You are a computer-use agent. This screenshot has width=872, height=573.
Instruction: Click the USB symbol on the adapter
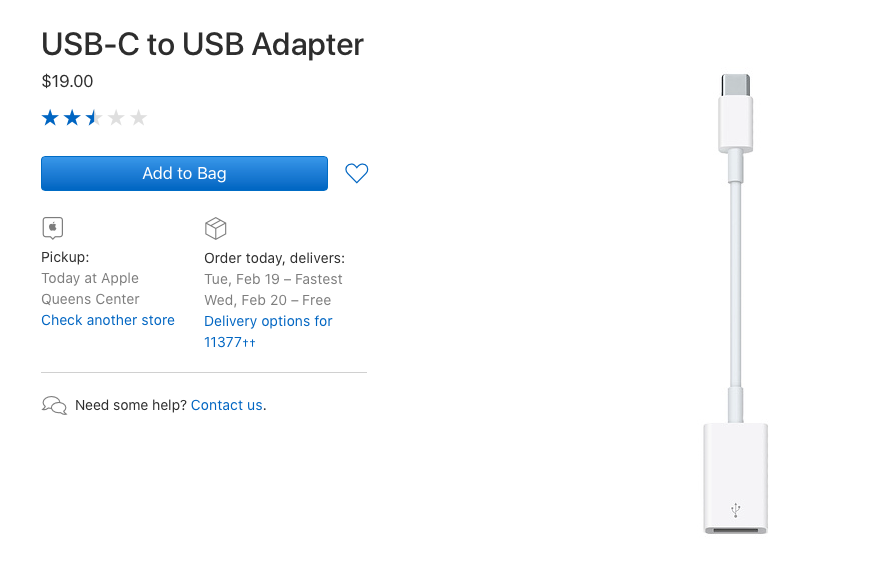(736, 509)
